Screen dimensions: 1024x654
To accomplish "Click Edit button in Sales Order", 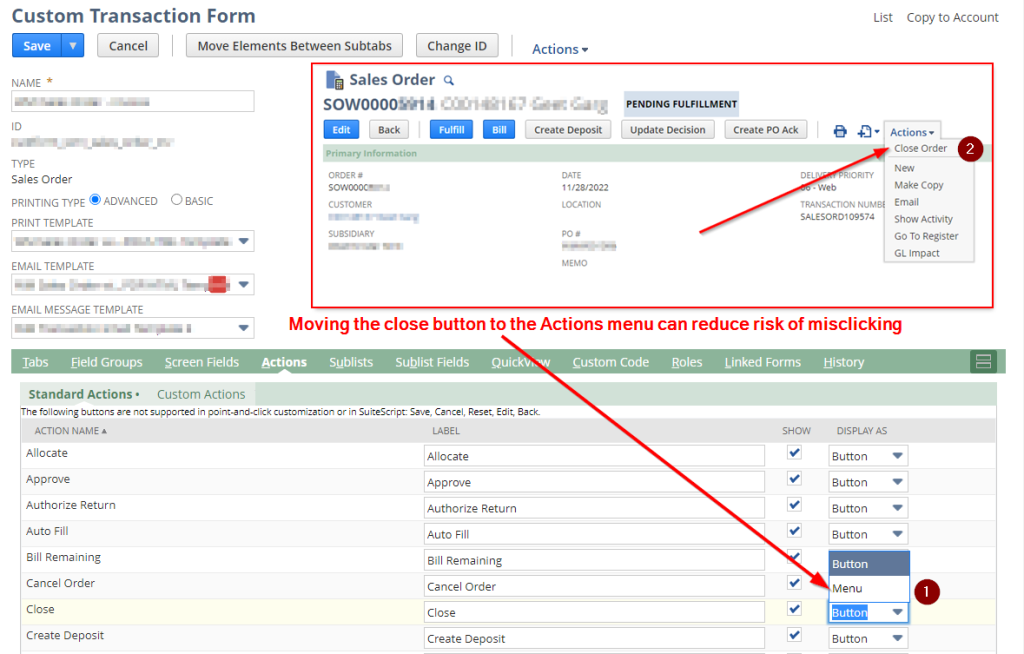I will pos(341,130).
